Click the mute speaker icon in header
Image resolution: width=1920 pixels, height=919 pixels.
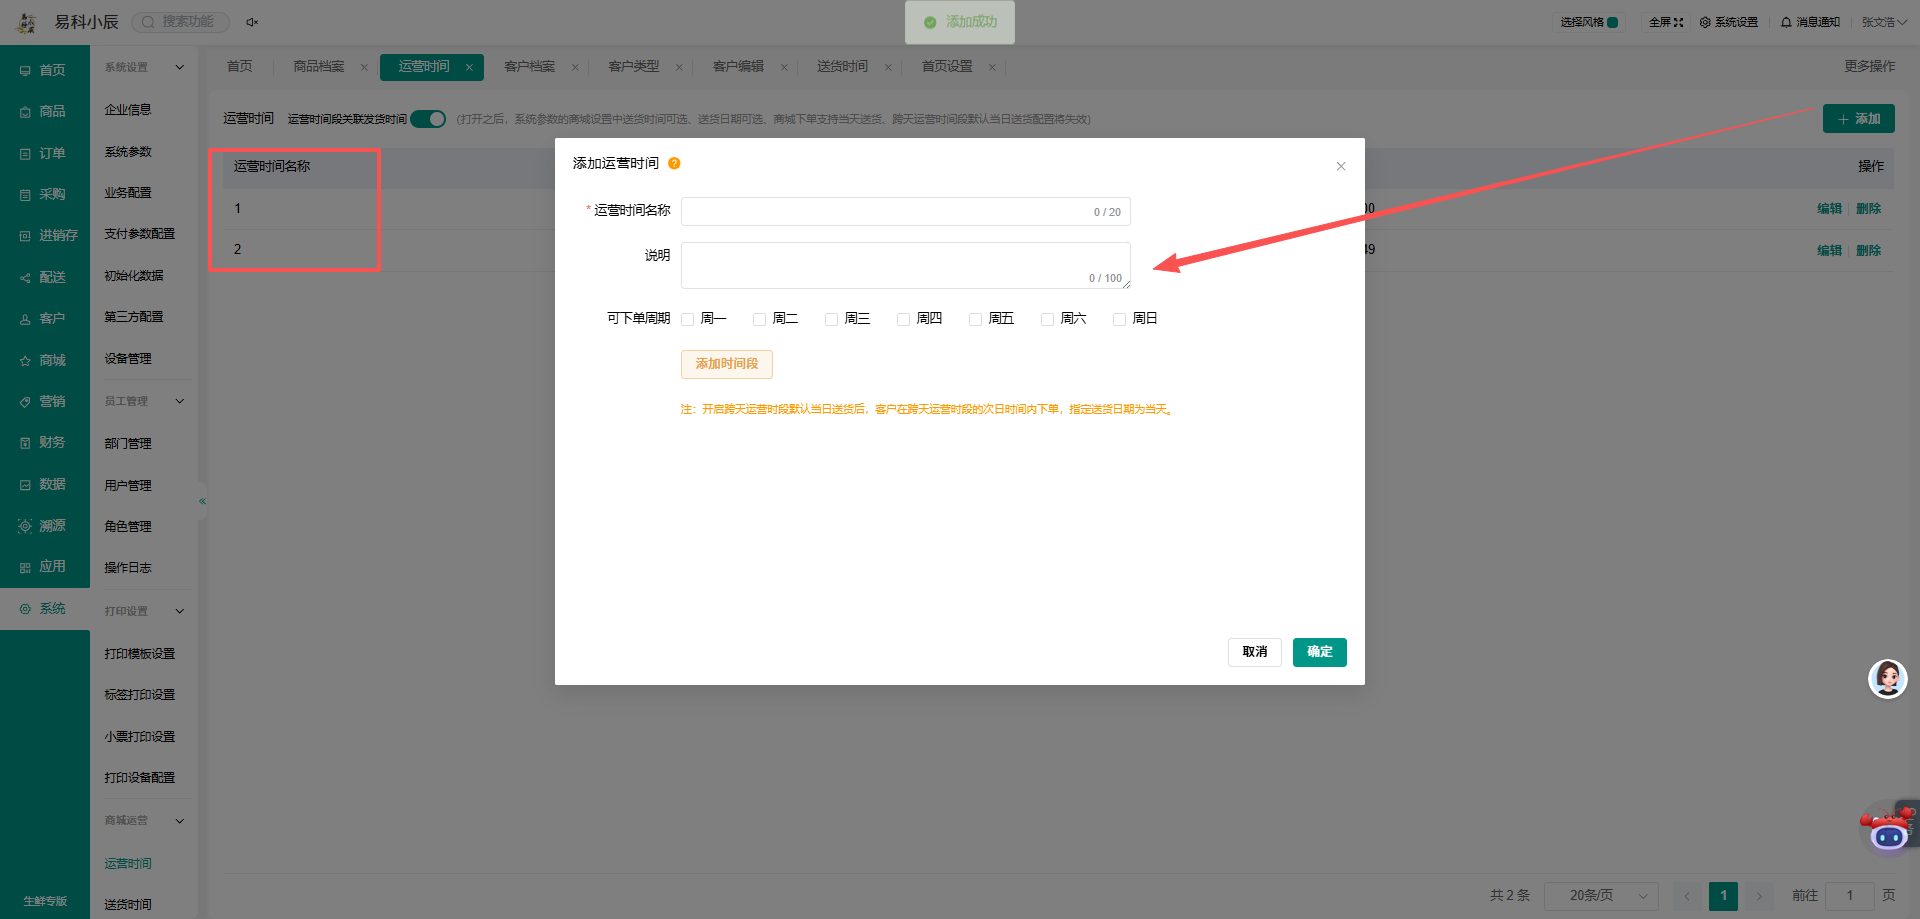252,22
